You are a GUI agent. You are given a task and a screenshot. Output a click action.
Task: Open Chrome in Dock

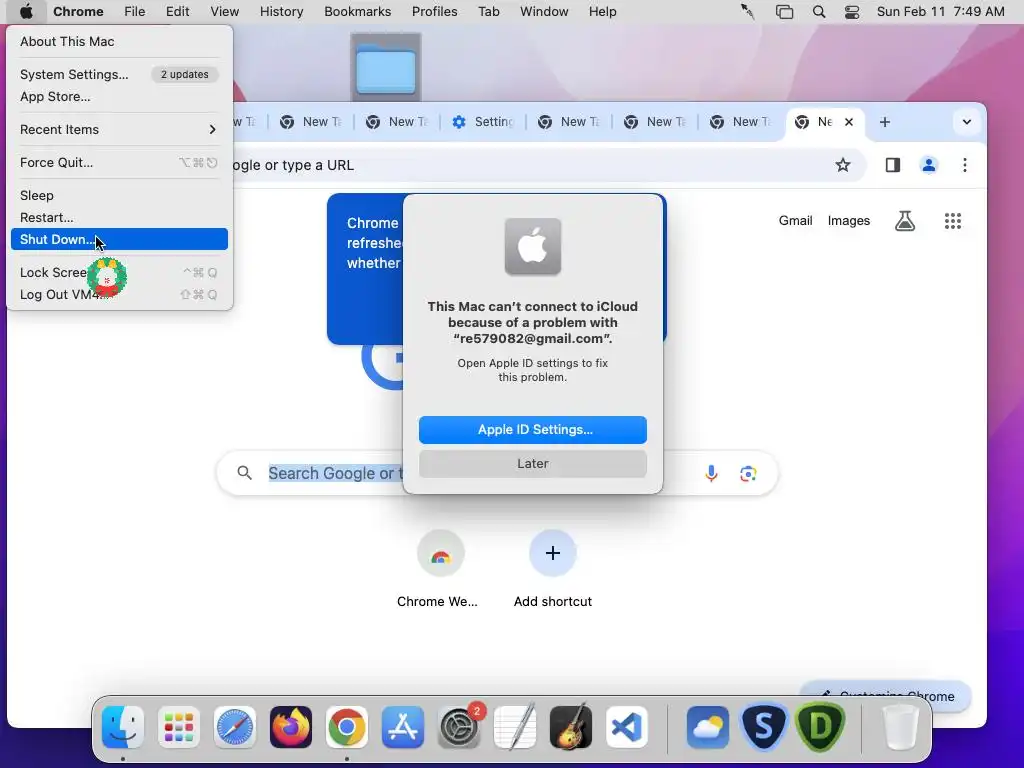(347, 726)
